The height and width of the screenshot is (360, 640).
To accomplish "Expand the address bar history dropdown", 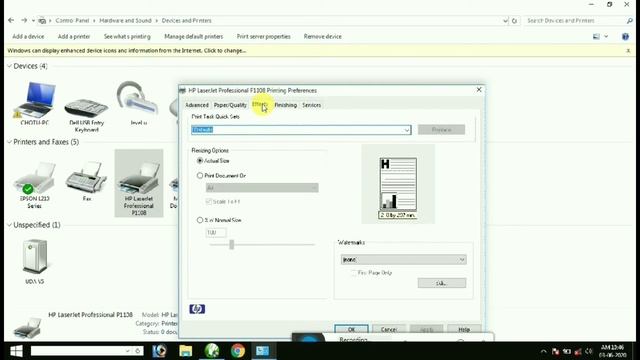I will tap(505, 20).
